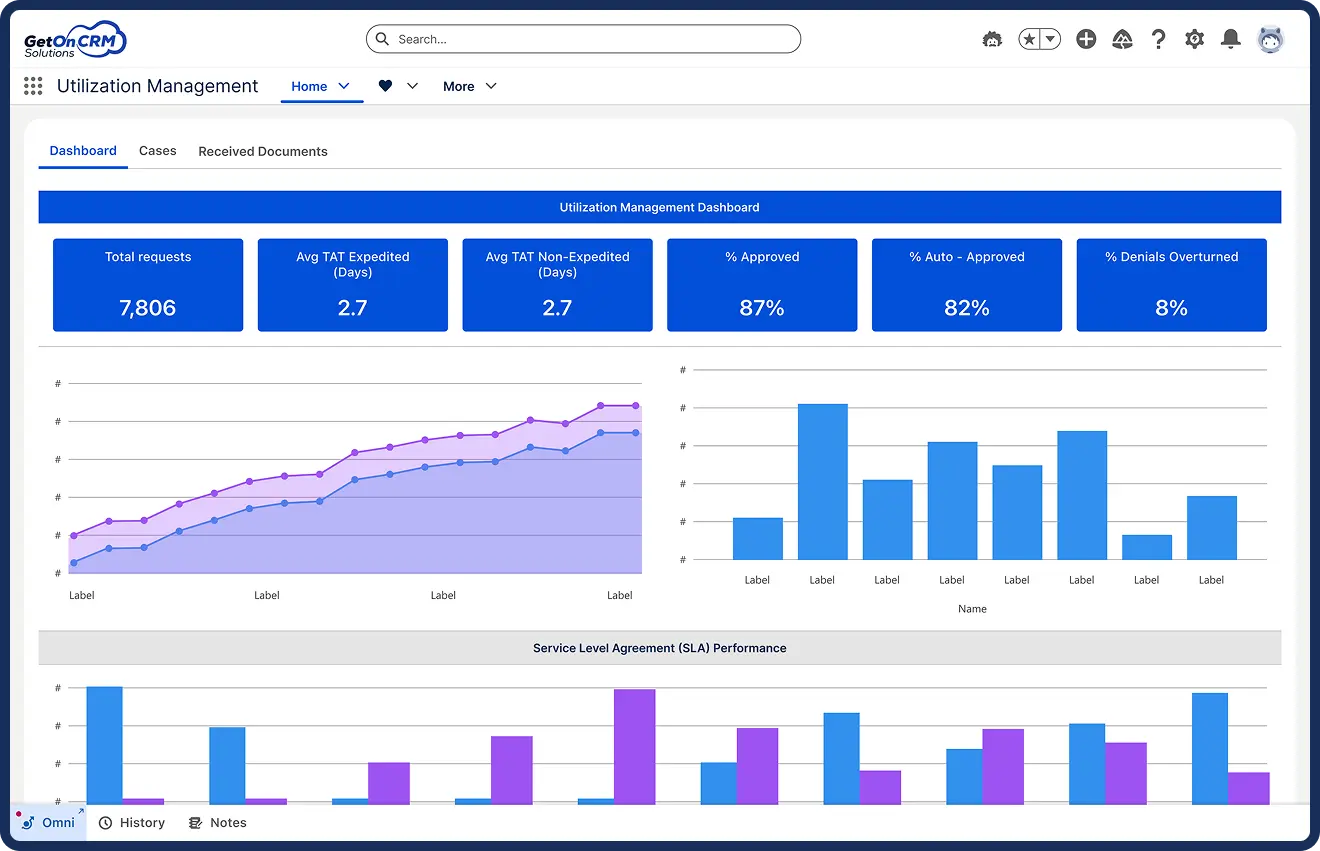This screenshot has width=1320, height=851.
Task: Open the Setup gear icon
Action: 1194,39
